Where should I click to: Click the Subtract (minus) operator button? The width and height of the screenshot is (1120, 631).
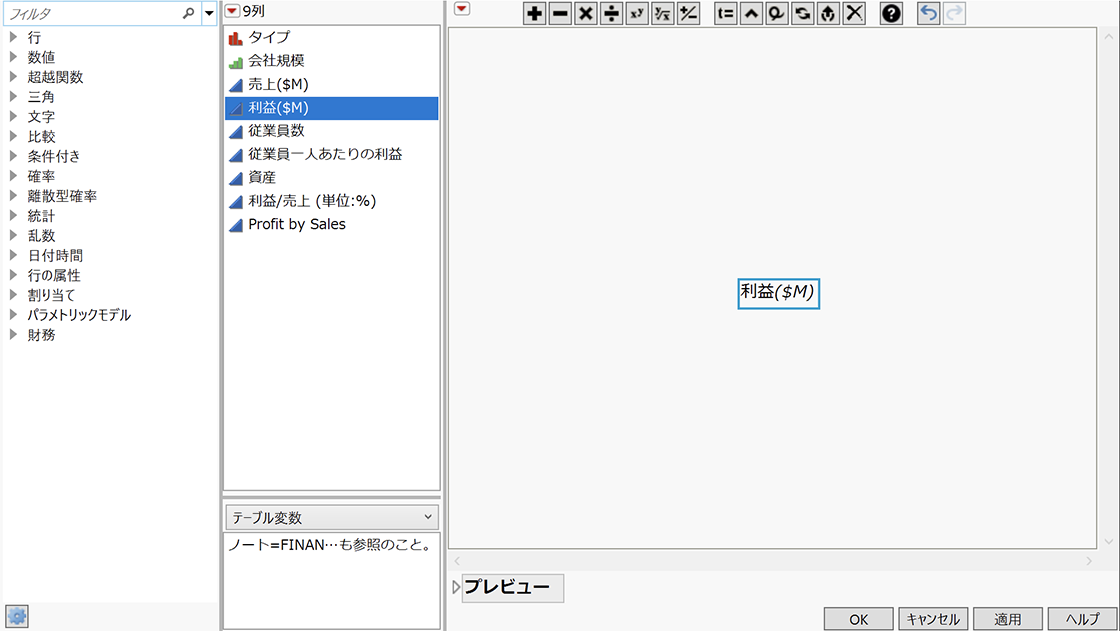(x=560, y=14)
